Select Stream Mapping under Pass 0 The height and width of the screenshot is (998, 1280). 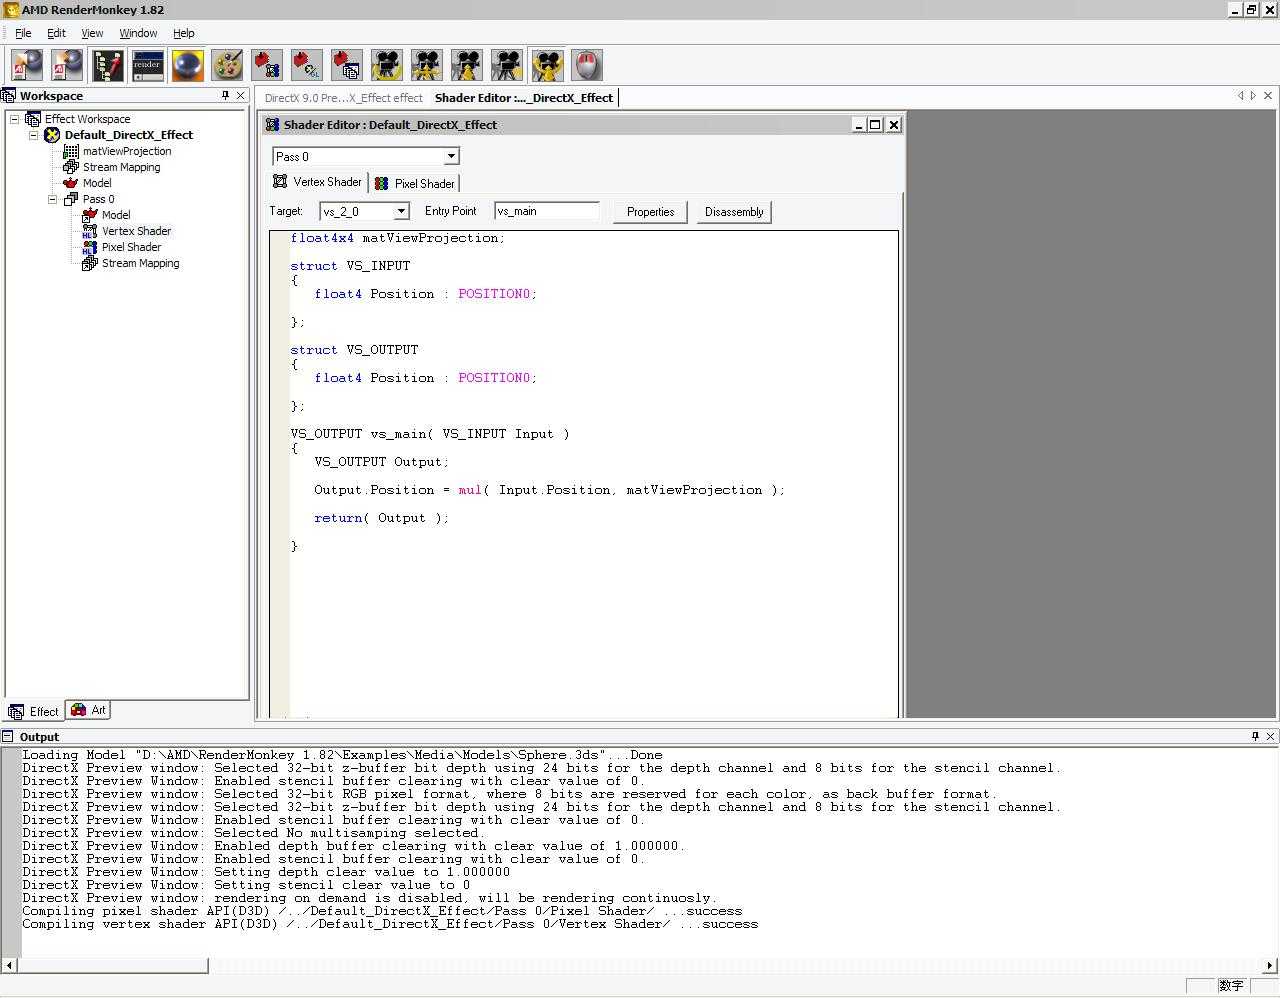click(x=140, y=263)
